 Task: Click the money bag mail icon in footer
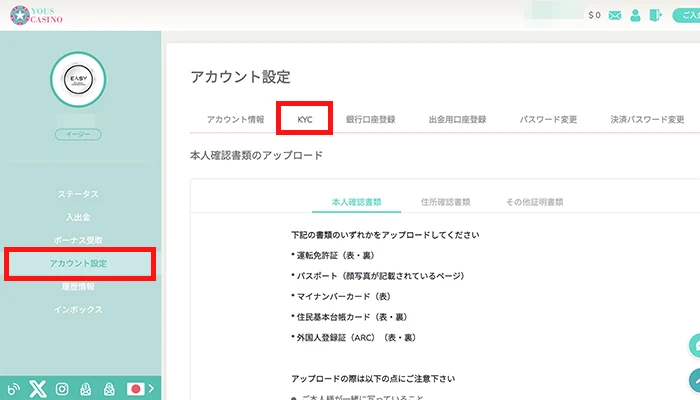86,389
